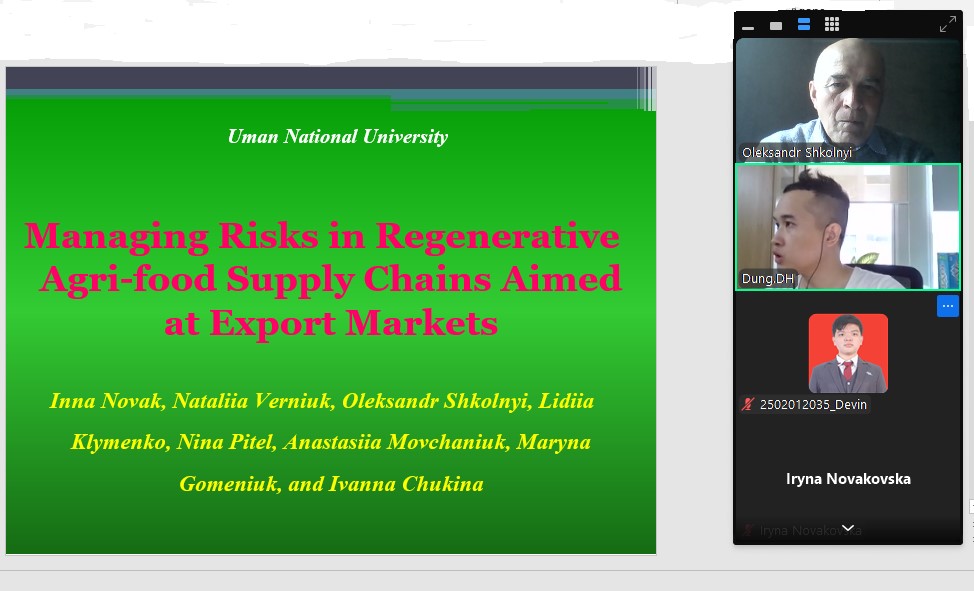
Task: Open the blue ellipsis more options button
Action: (x=947, y=306)
